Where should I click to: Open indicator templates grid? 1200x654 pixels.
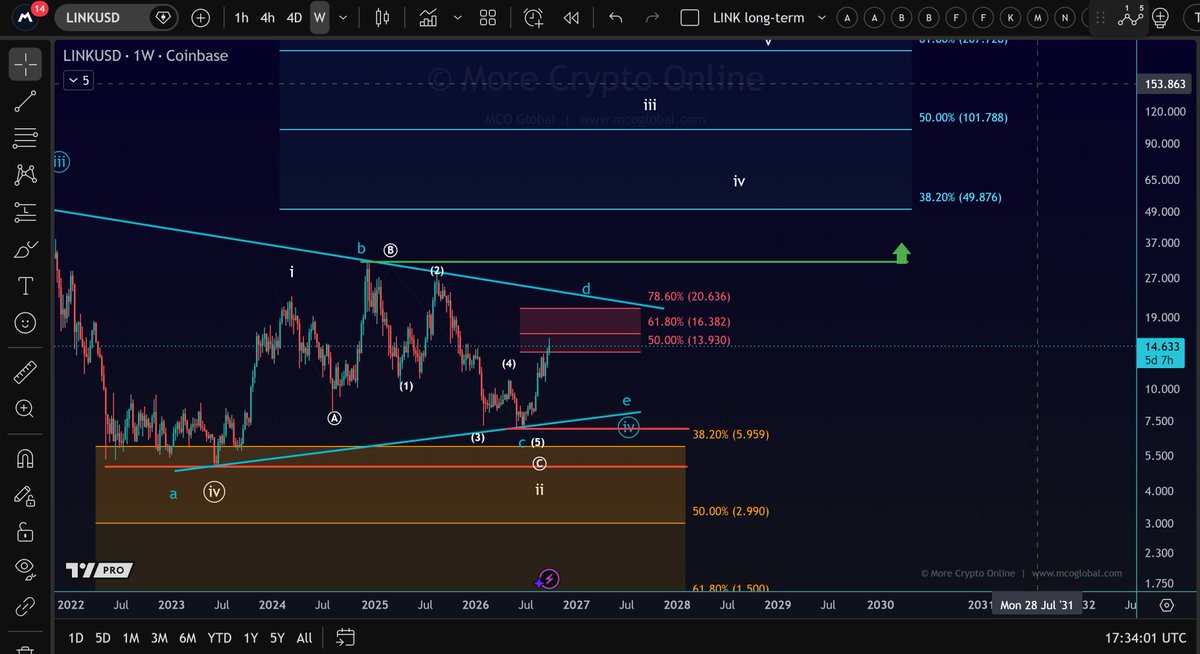click(x=488, y=17)
